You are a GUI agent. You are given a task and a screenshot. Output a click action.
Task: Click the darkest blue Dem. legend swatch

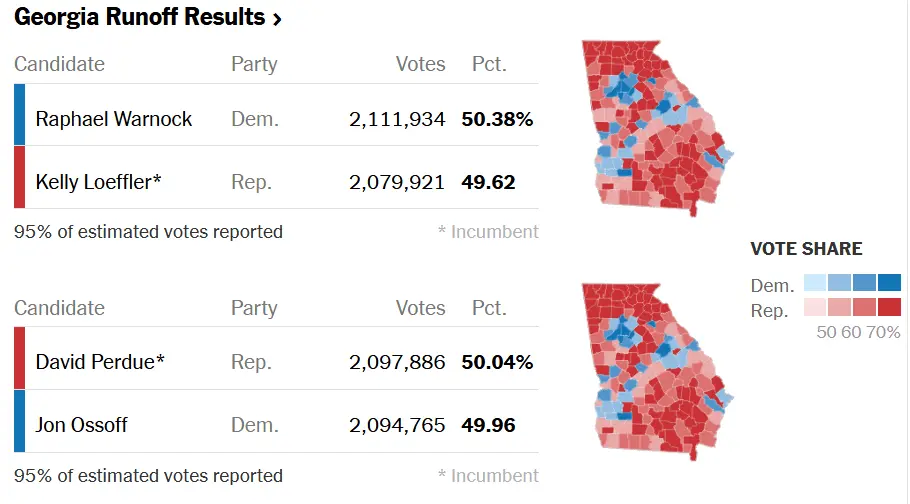point(888,284)
